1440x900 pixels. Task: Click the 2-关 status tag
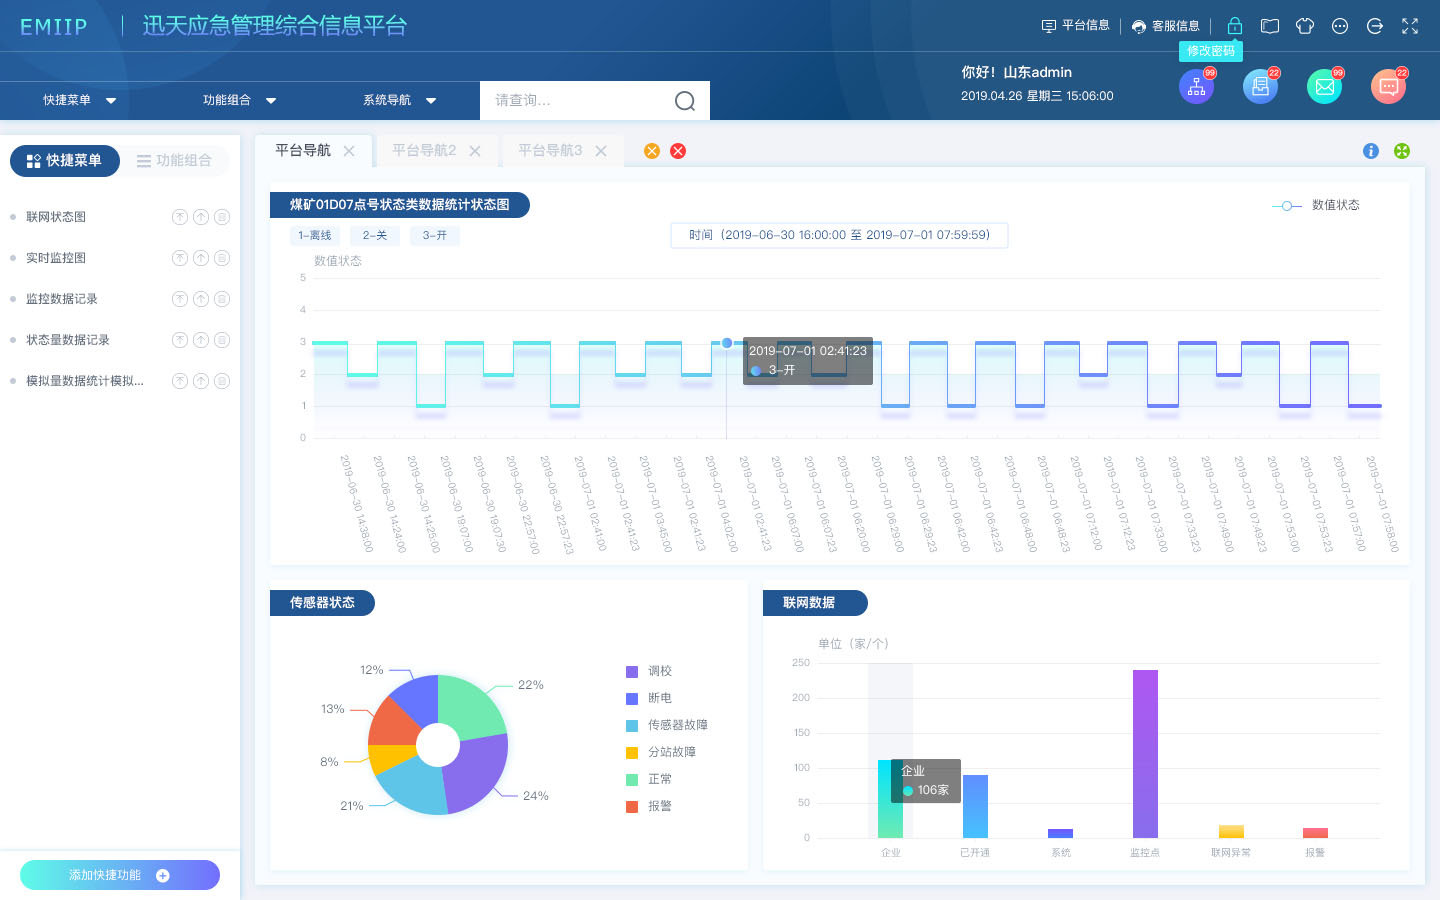click(375, 236)
